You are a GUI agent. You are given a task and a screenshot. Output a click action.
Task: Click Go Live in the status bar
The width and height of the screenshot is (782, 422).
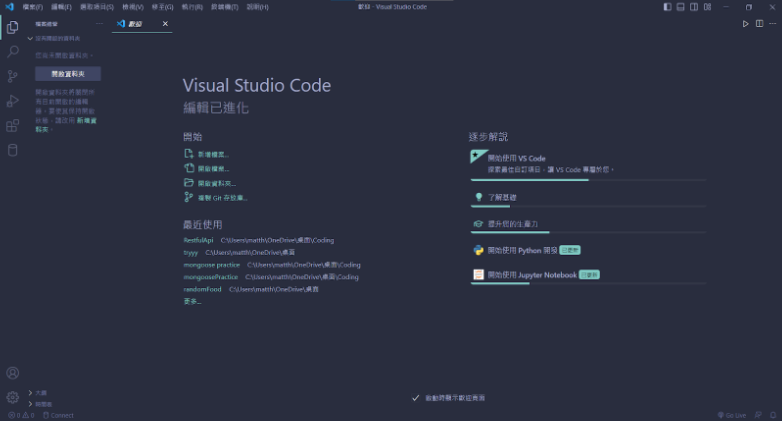point(732,415)
